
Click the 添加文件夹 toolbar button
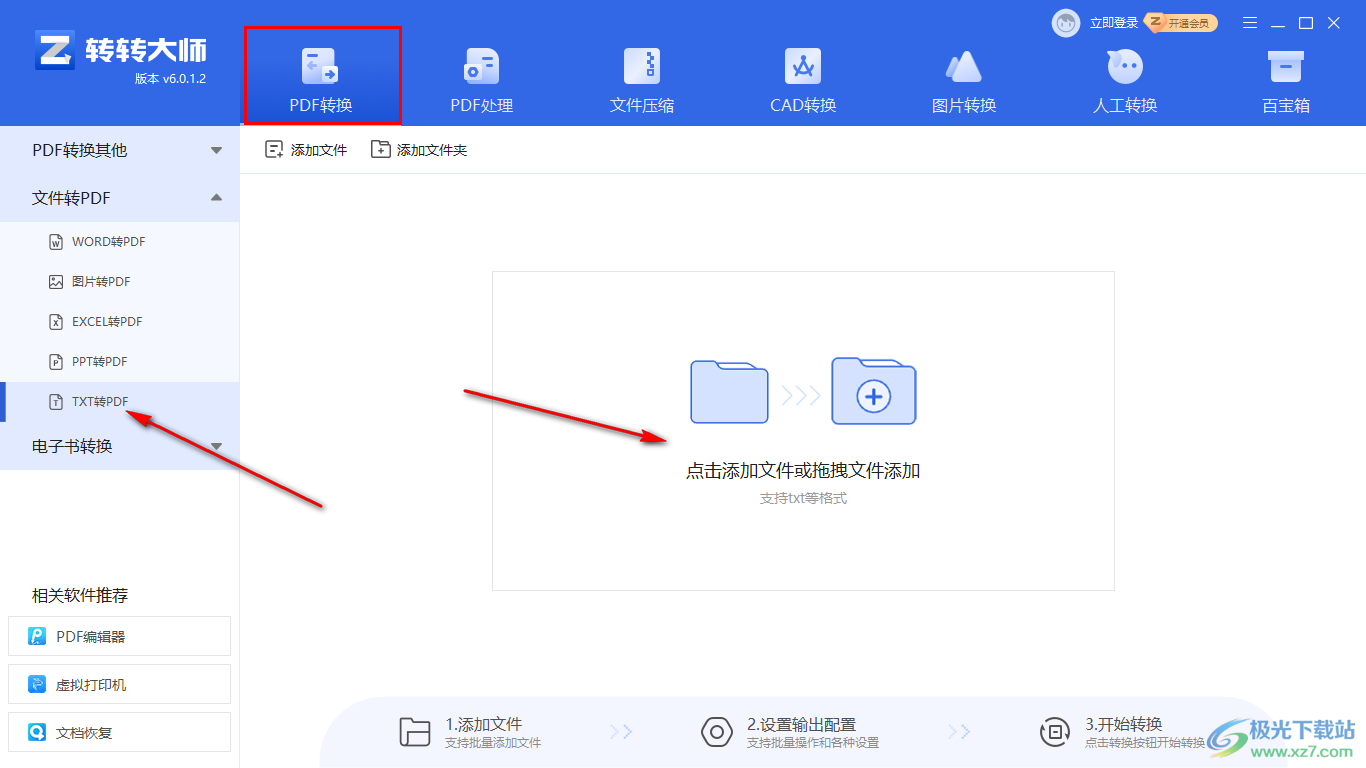[x=419, y=150]
